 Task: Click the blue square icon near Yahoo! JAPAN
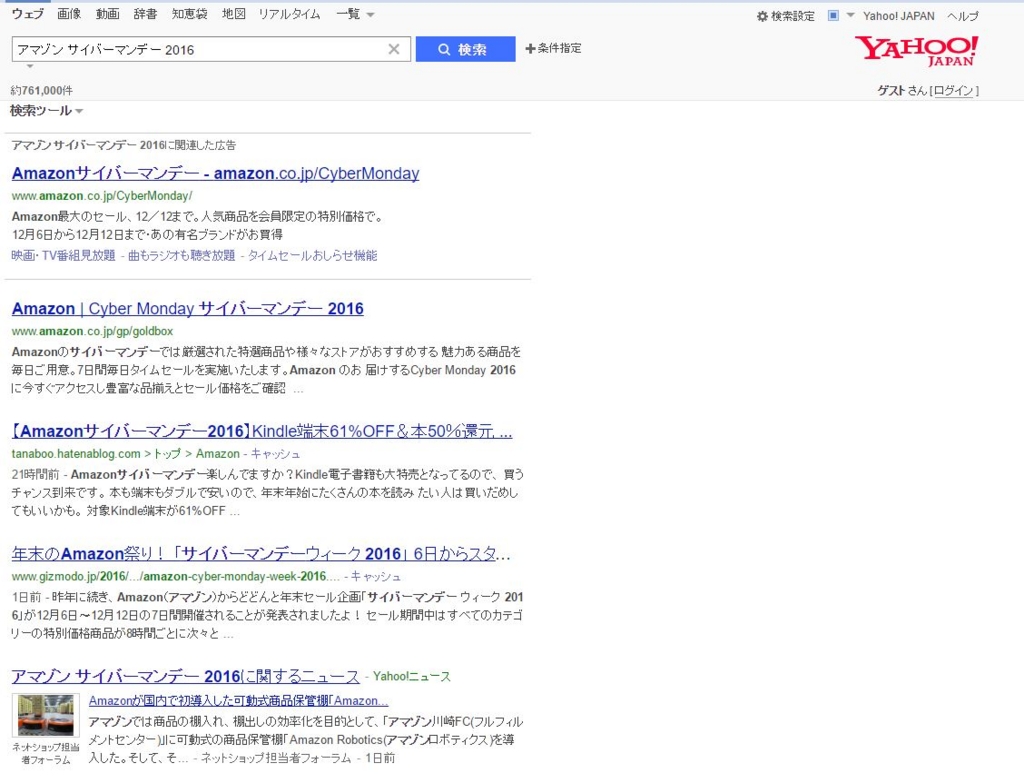click(833, 15)
